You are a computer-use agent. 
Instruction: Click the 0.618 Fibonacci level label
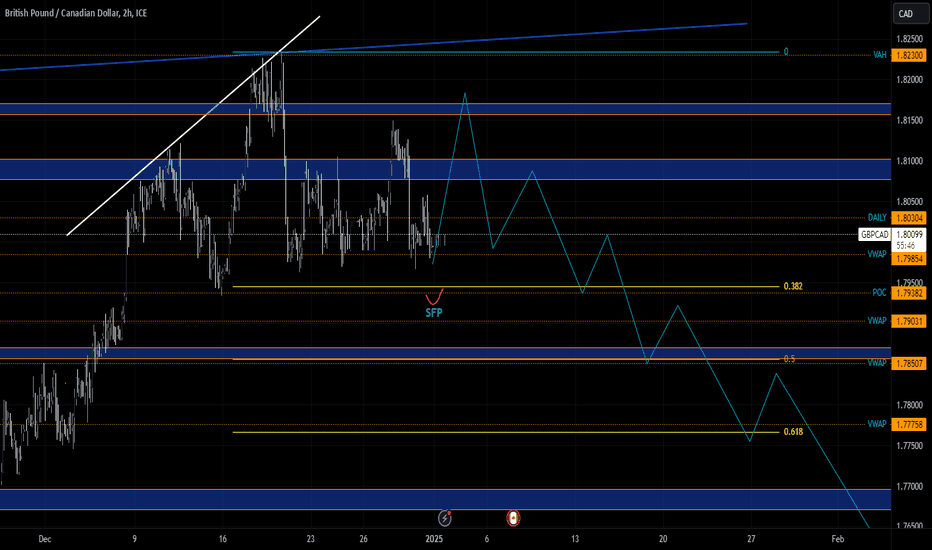coord(793,432)
